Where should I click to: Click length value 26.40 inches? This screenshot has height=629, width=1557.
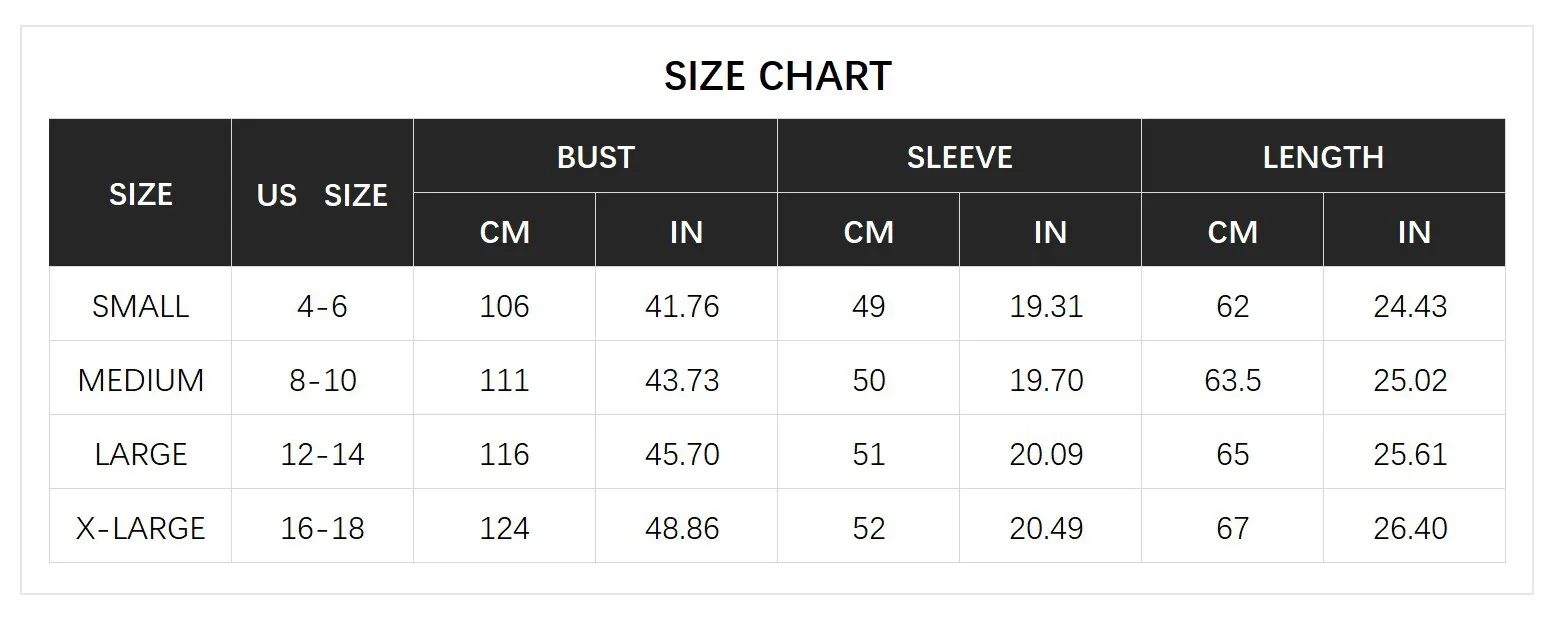tap(1410, 528)
